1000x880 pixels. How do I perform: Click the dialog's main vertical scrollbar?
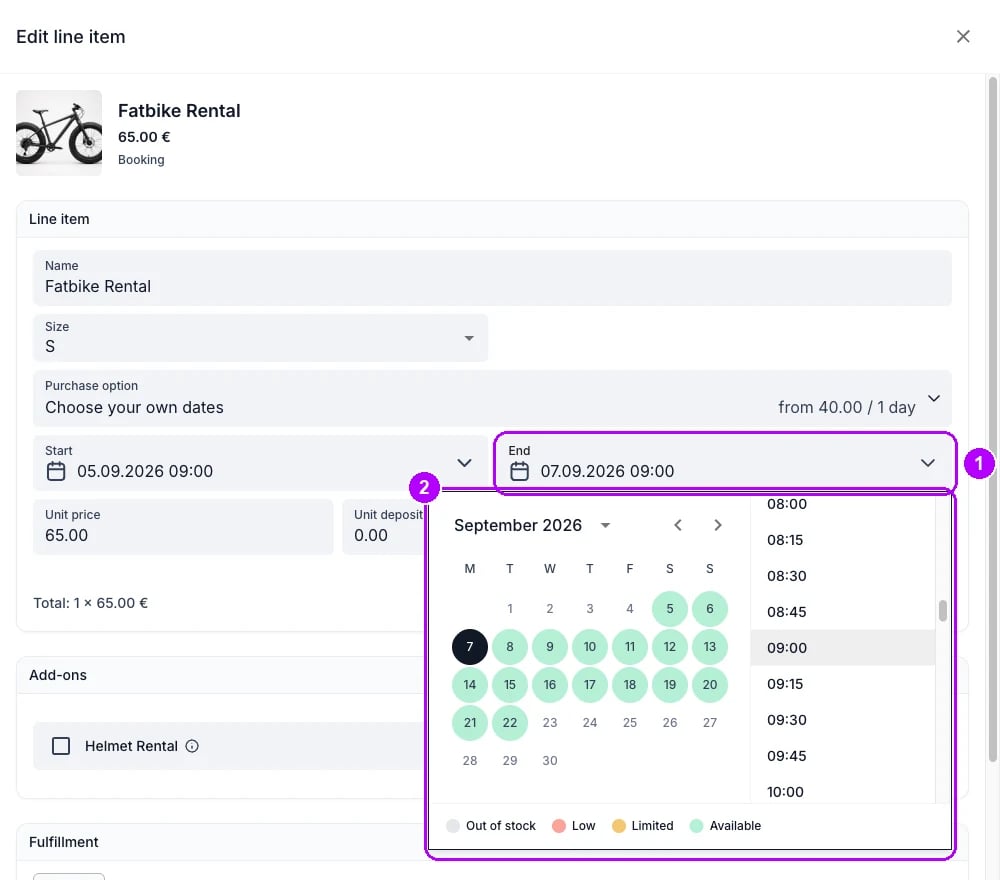pyautogui.click(x=992, y=419)
